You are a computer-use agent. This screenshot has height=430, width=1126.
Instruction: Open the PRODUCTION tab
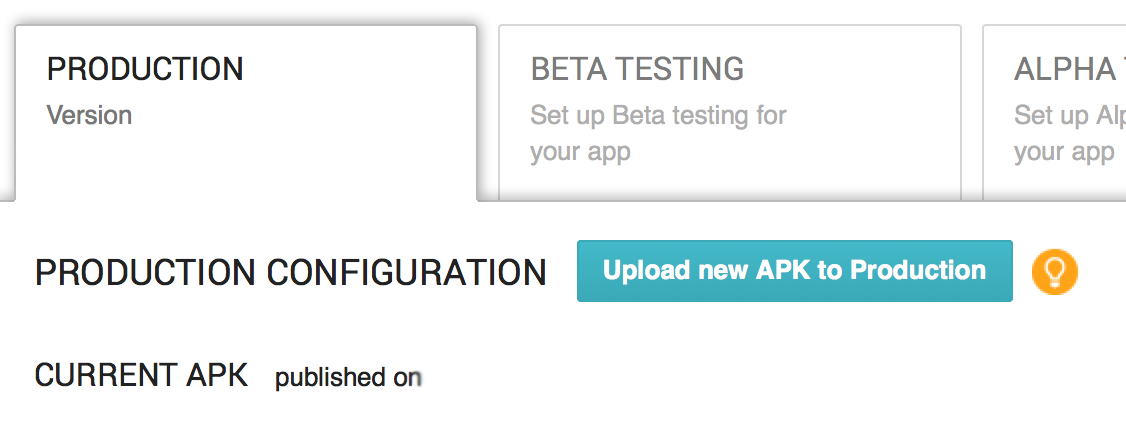pos(246,113)
